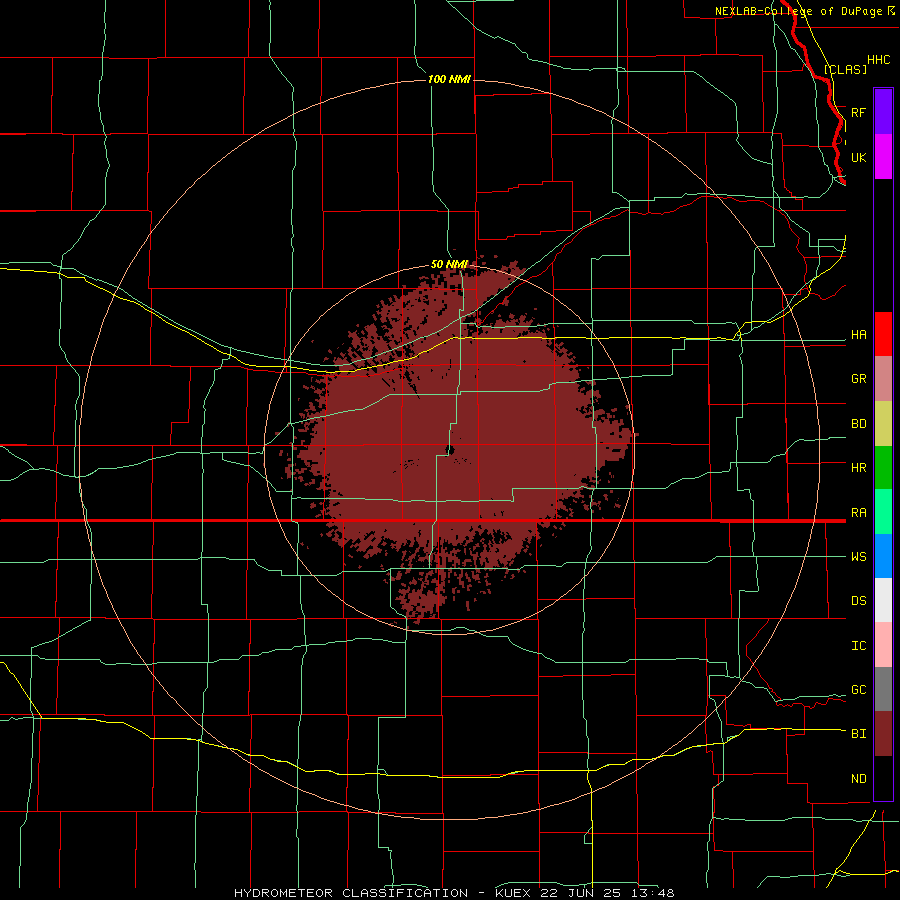Click the black radar site dot

(x=450, y=451)
